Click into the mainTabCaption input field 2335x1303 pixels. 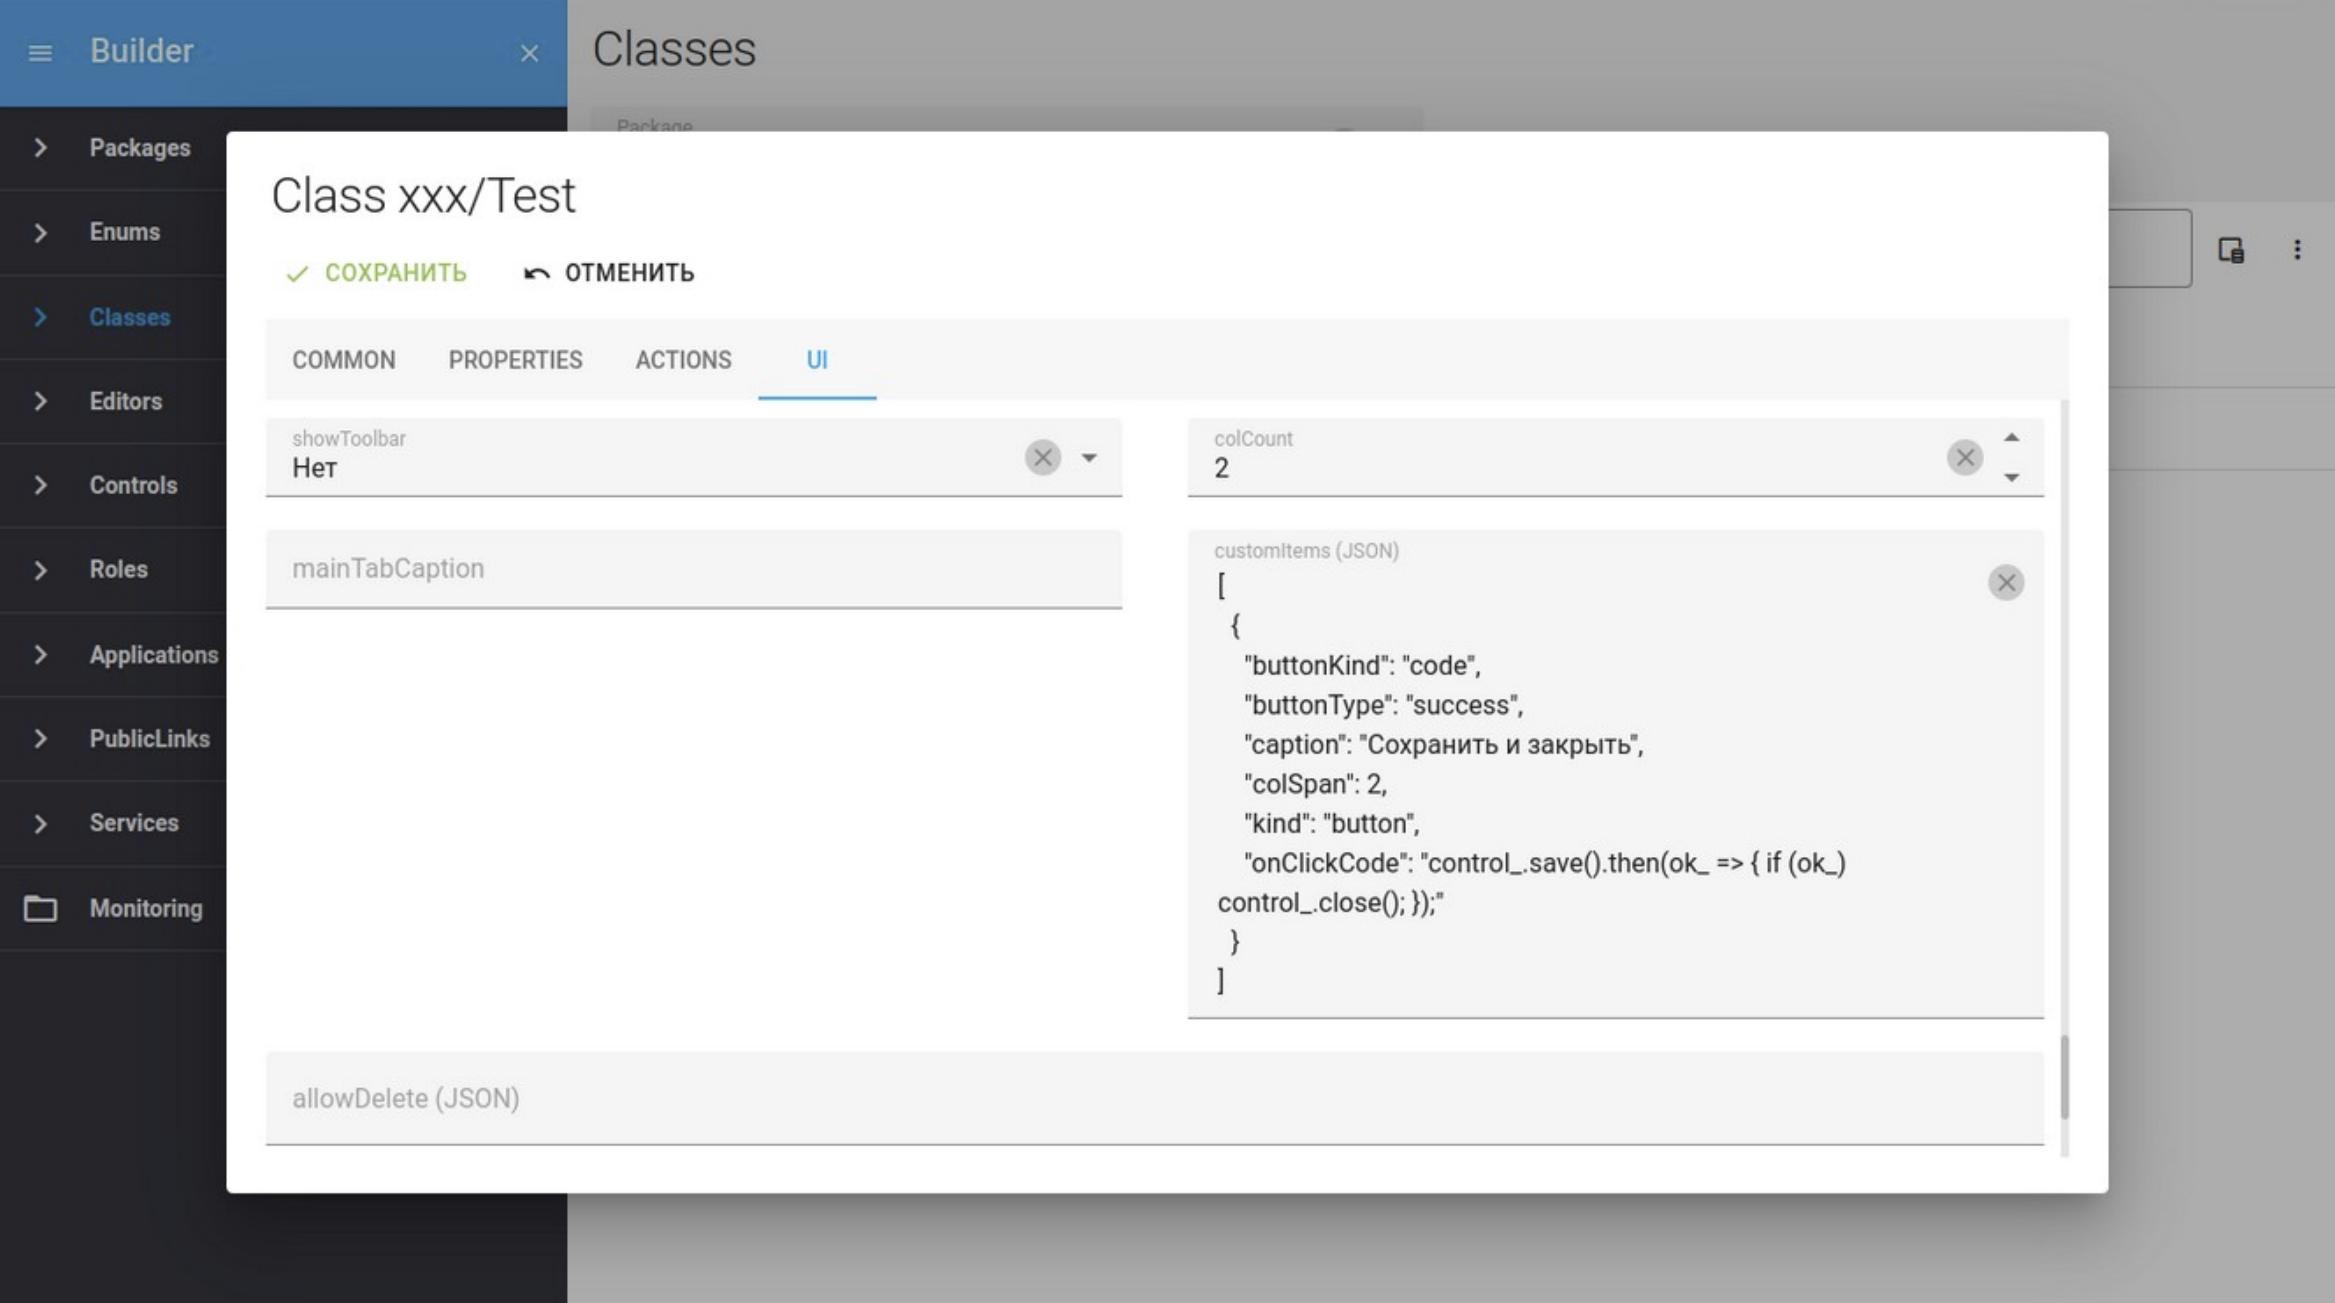tap(692, 568)
